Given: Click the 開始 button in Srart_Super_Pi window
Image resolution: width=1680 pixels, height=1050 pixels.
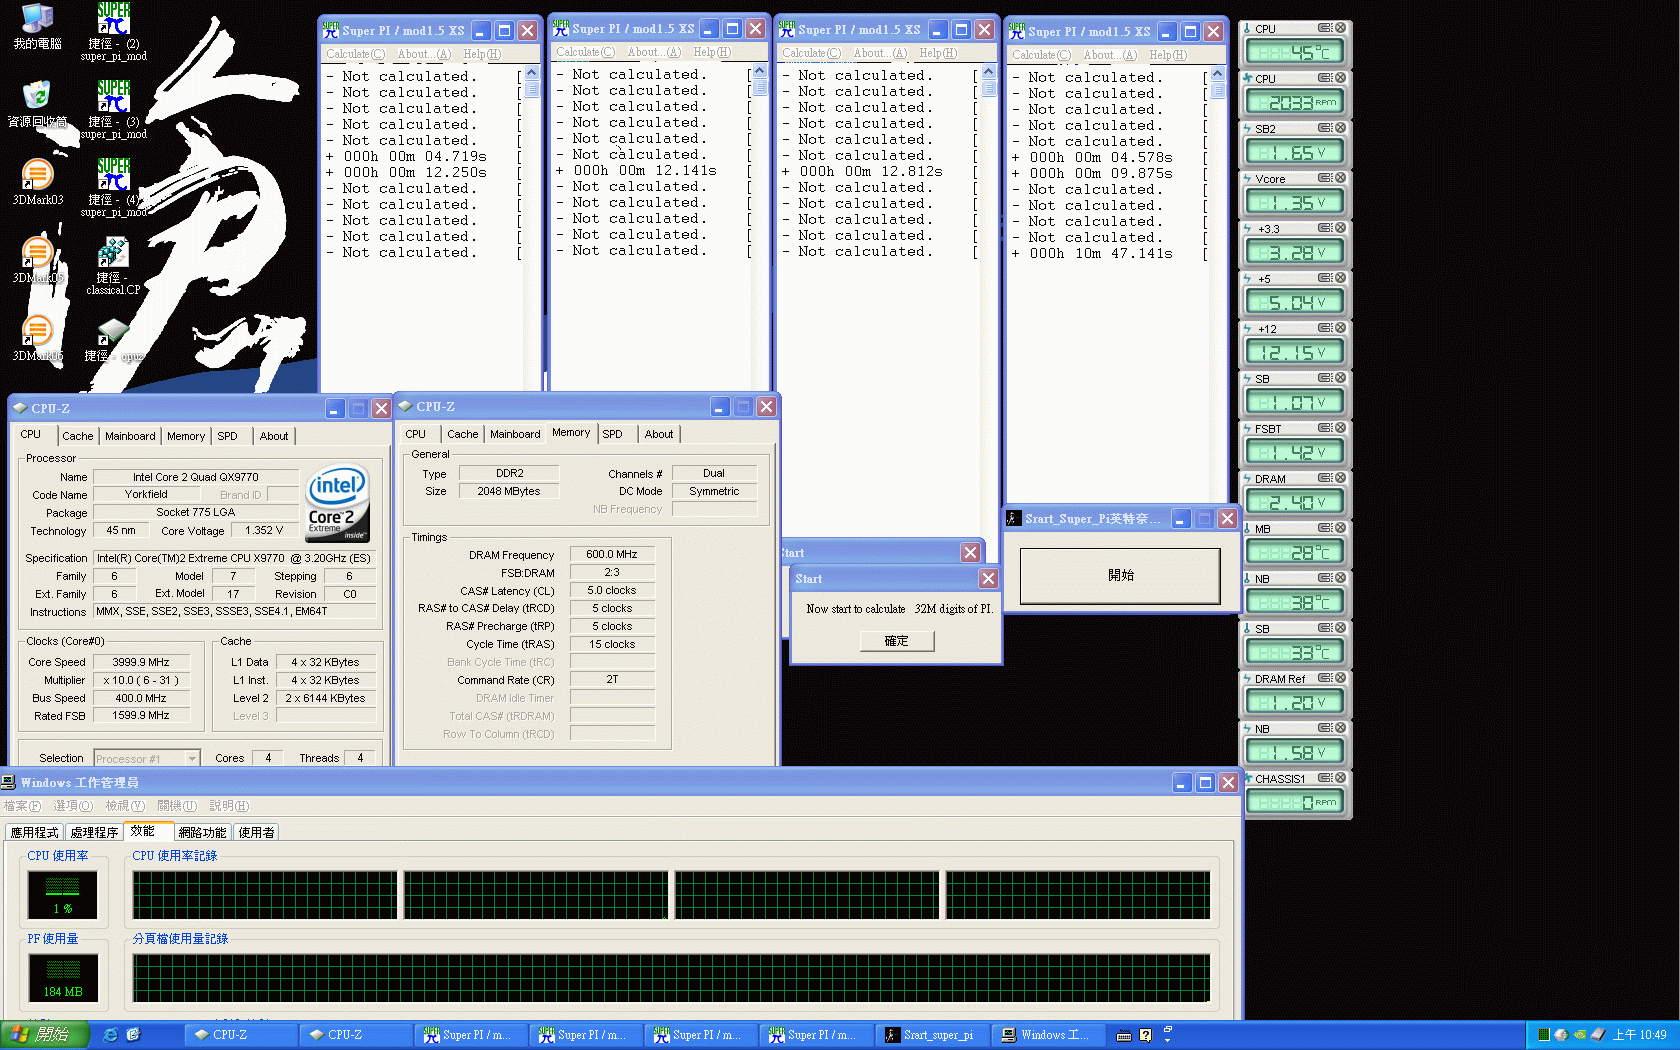Looking at the screenshot, I should pyautogui.click(x=1120, y=576).
